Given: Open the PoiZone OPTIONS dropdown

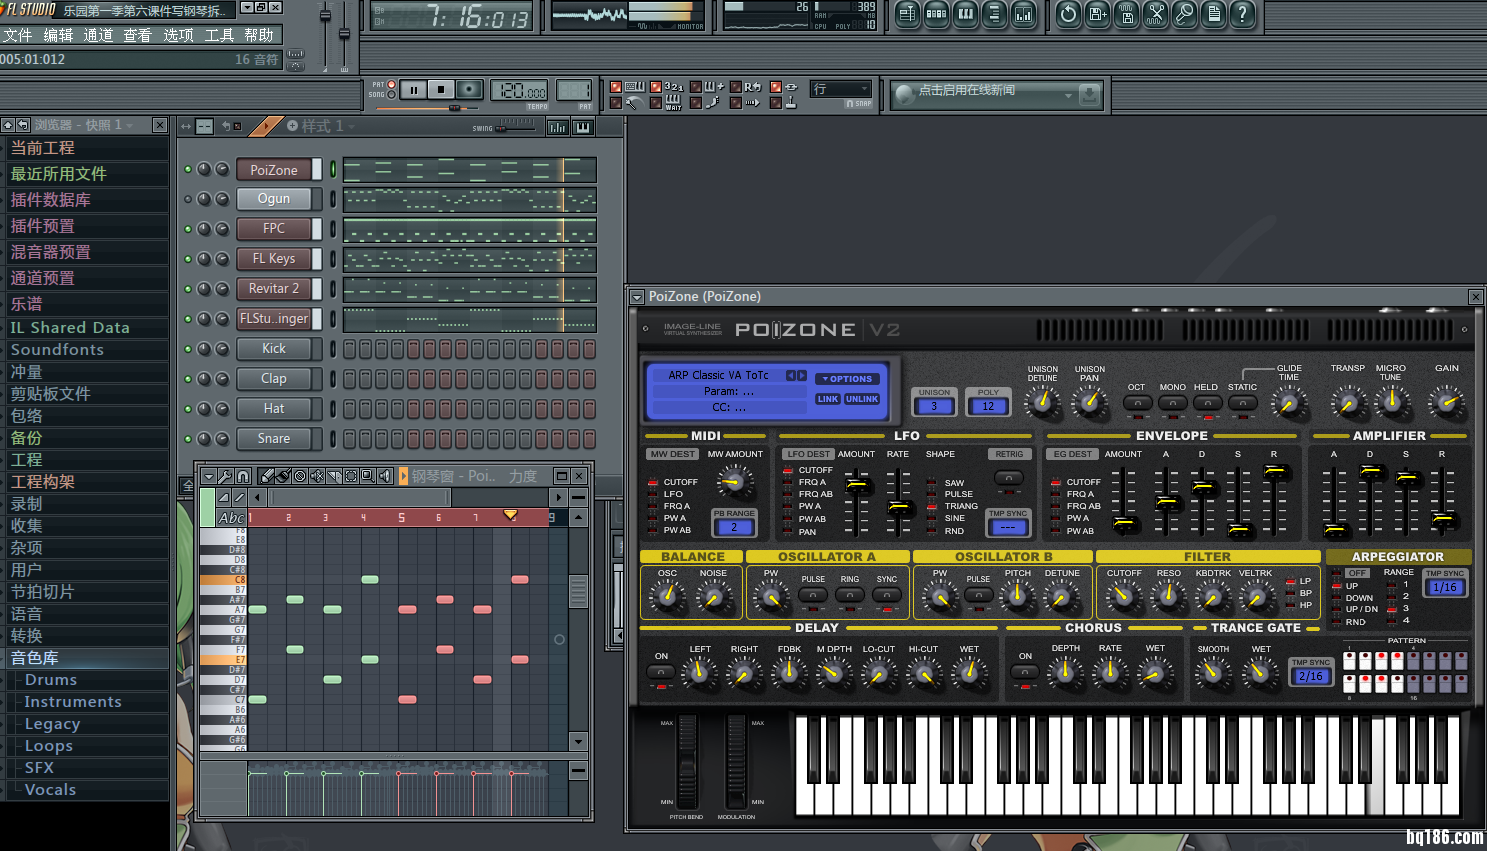Looking at the screenshot, I should pos(848,379).
